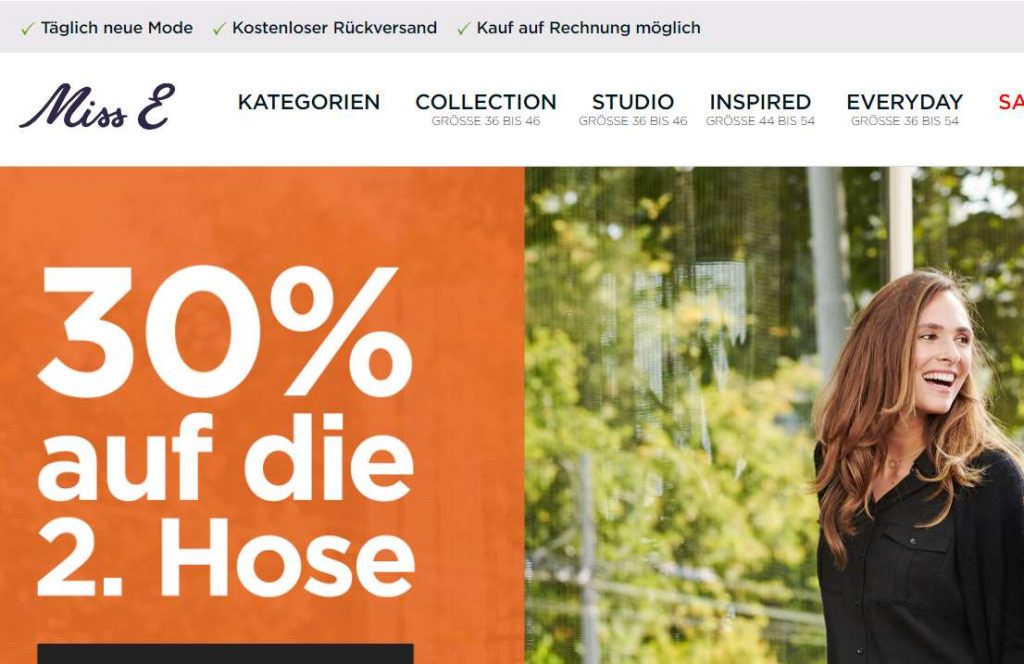Go to the STUDIO section

pyautogui.click(x=633, y=102)
